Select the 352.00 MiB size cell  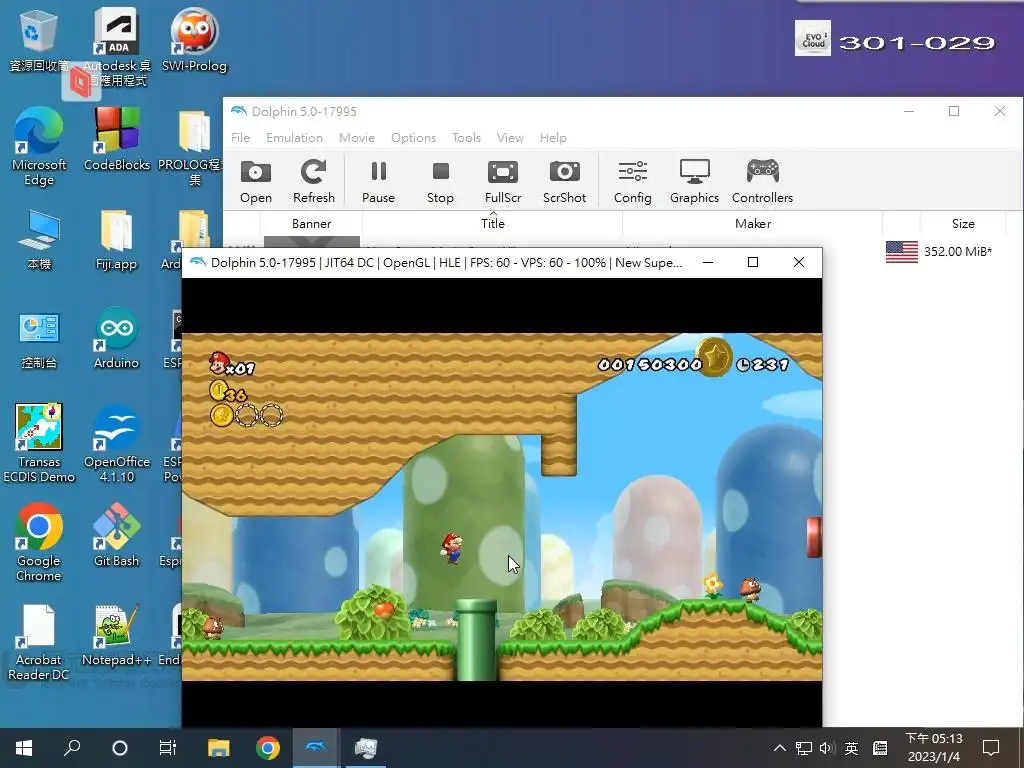point(958,251)
